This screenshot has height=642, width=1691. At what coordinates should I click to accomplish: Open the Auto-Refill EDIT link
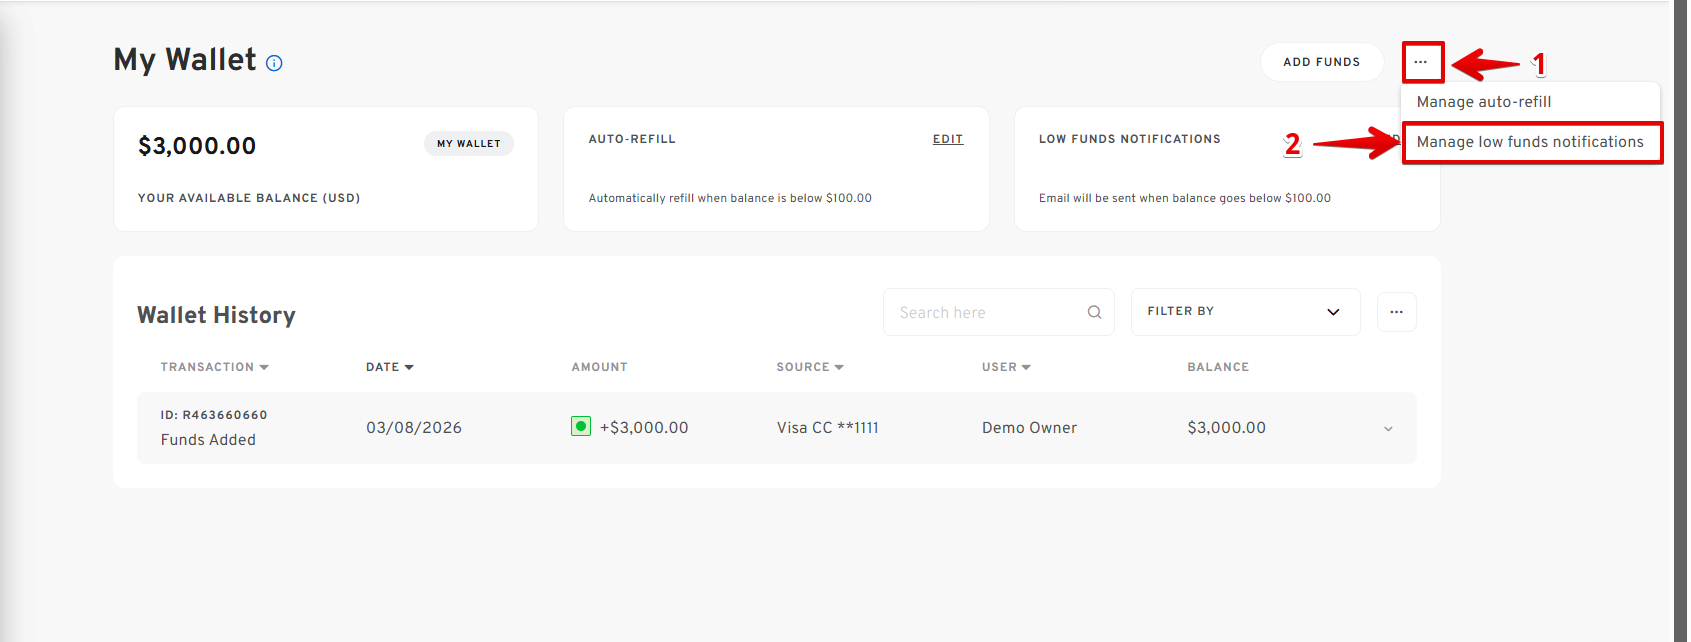click(947, 139)
